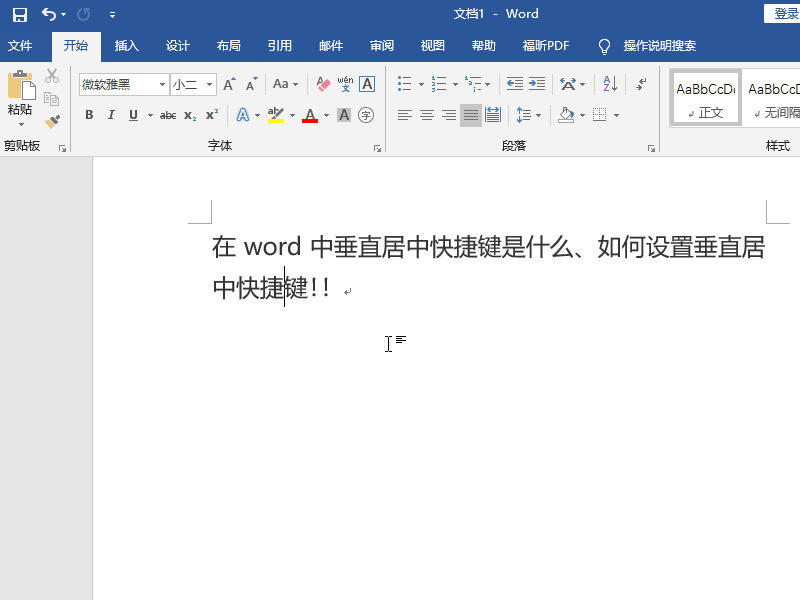Click the Sort A-Z icon

610,84
